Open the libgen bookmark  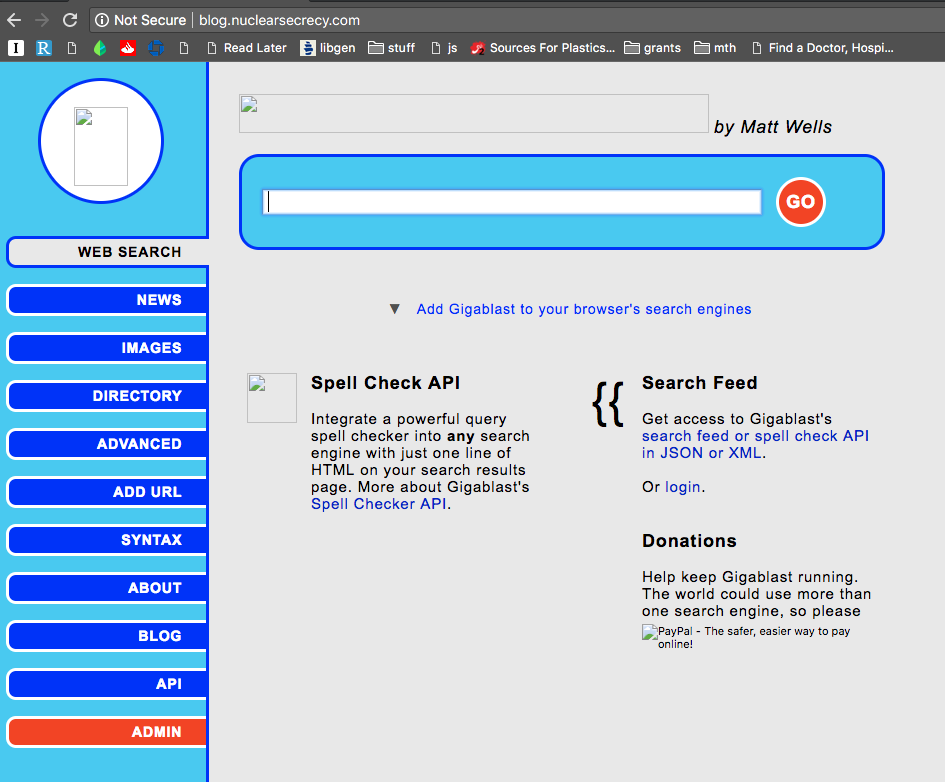click(328, 48)
